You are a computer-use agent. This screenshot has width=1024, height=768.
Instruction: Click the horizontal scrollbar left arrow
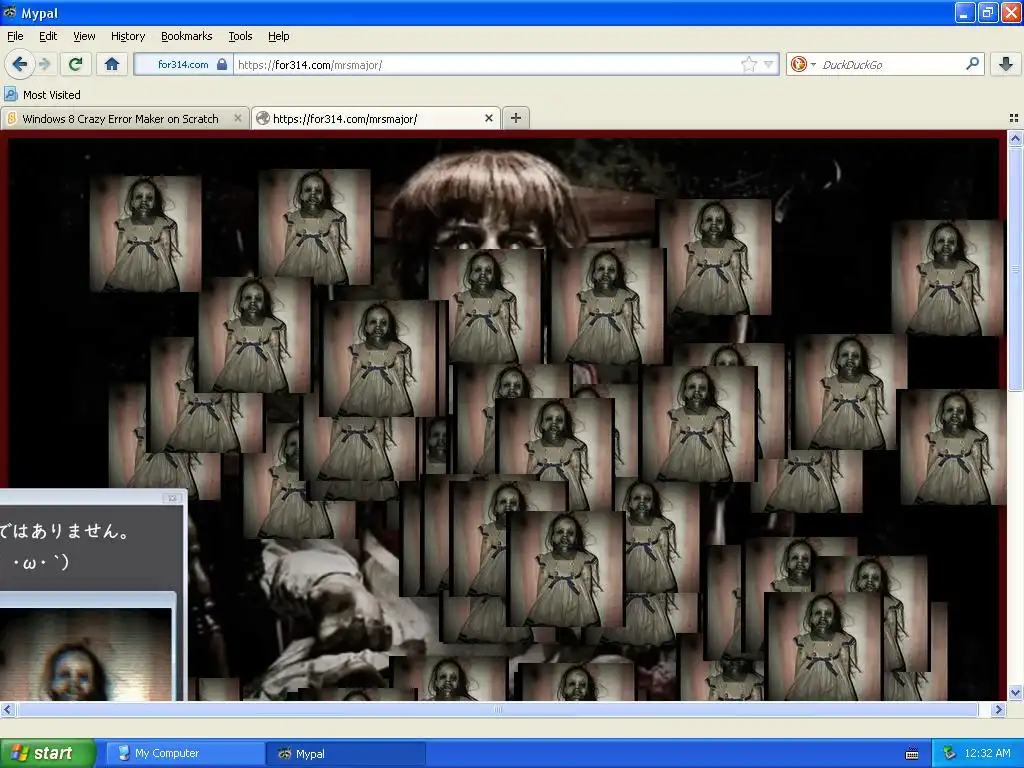point(7,709)
